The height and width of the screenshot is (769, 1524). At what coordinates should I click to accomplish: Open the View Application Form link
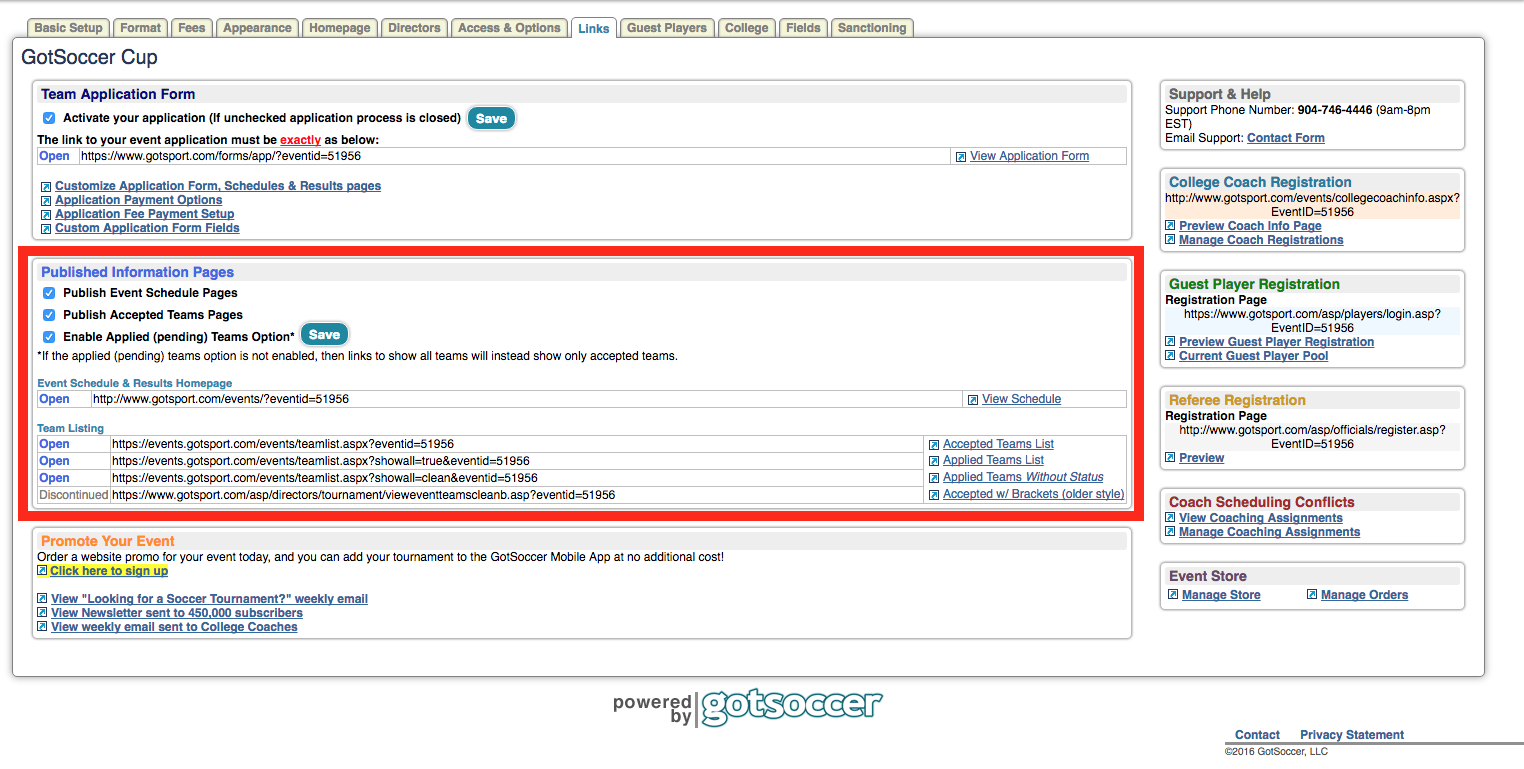(1029, 156)
